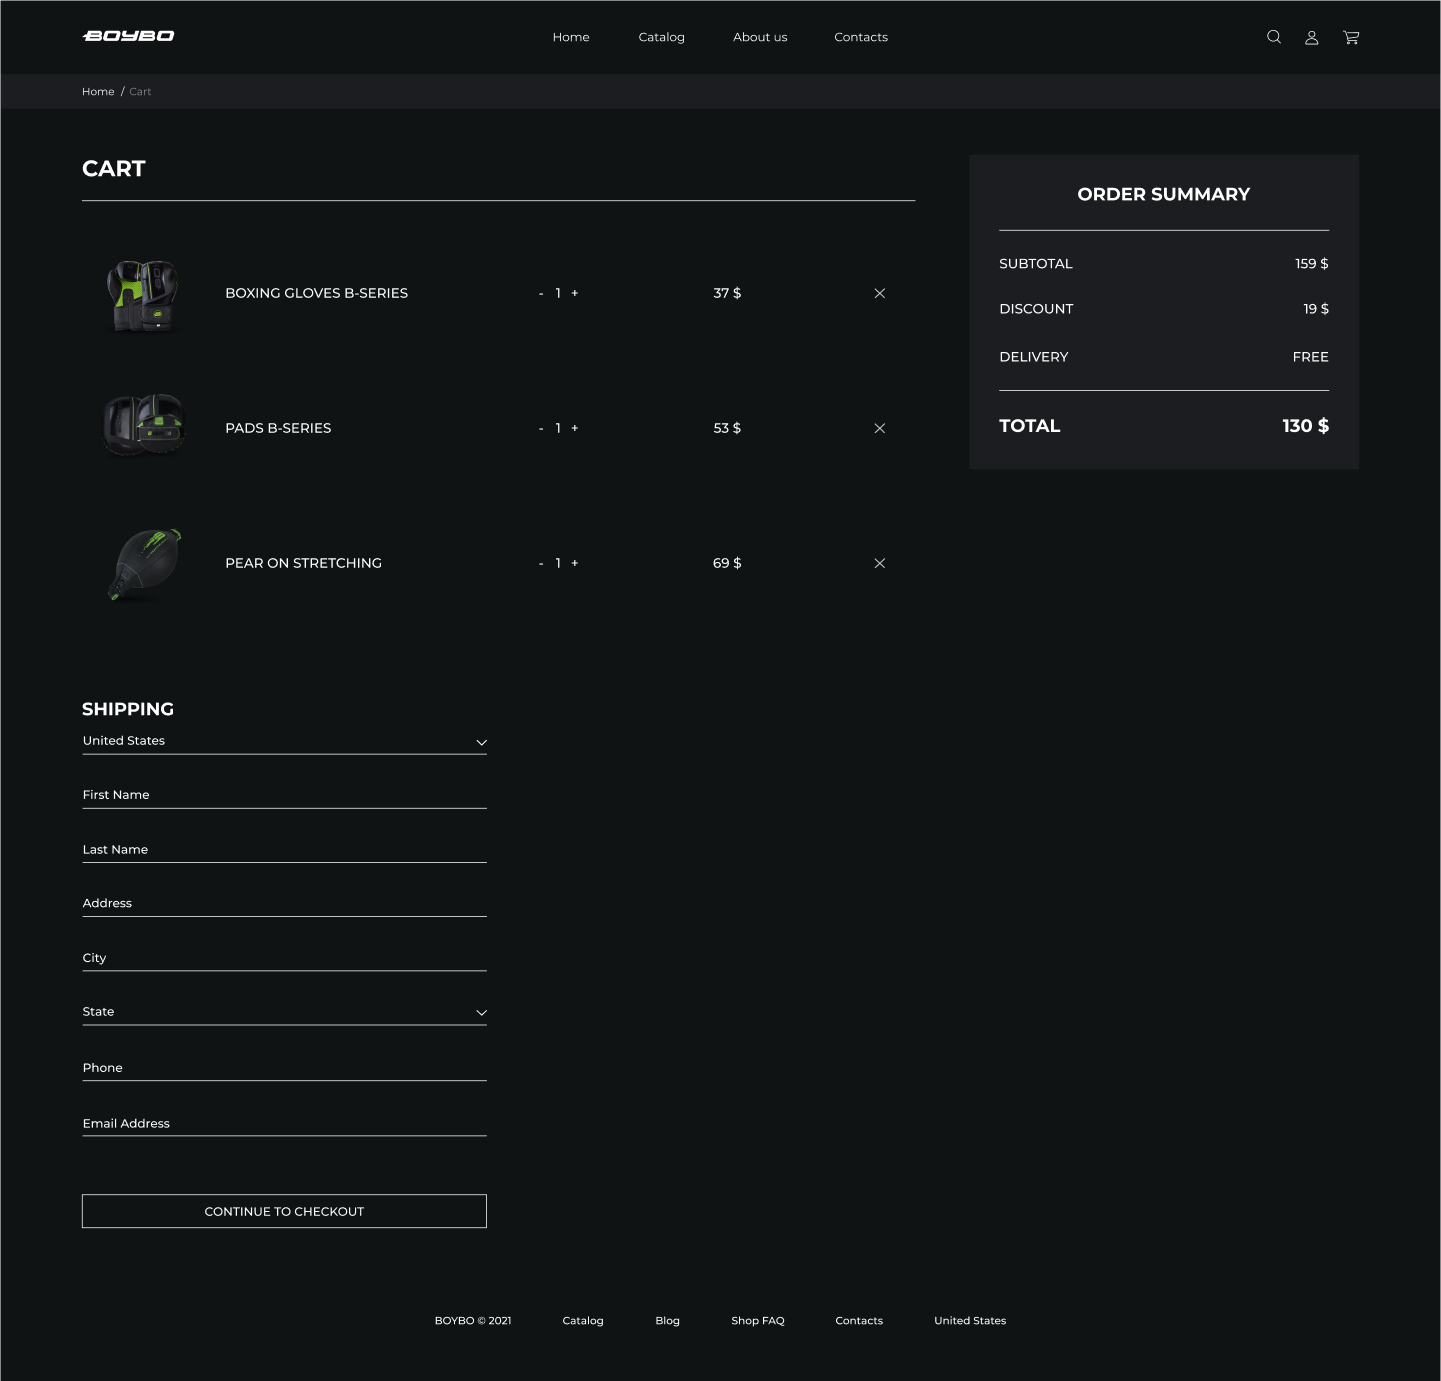Click the Pear on Stretching product thumbnail

click(145, 564)
